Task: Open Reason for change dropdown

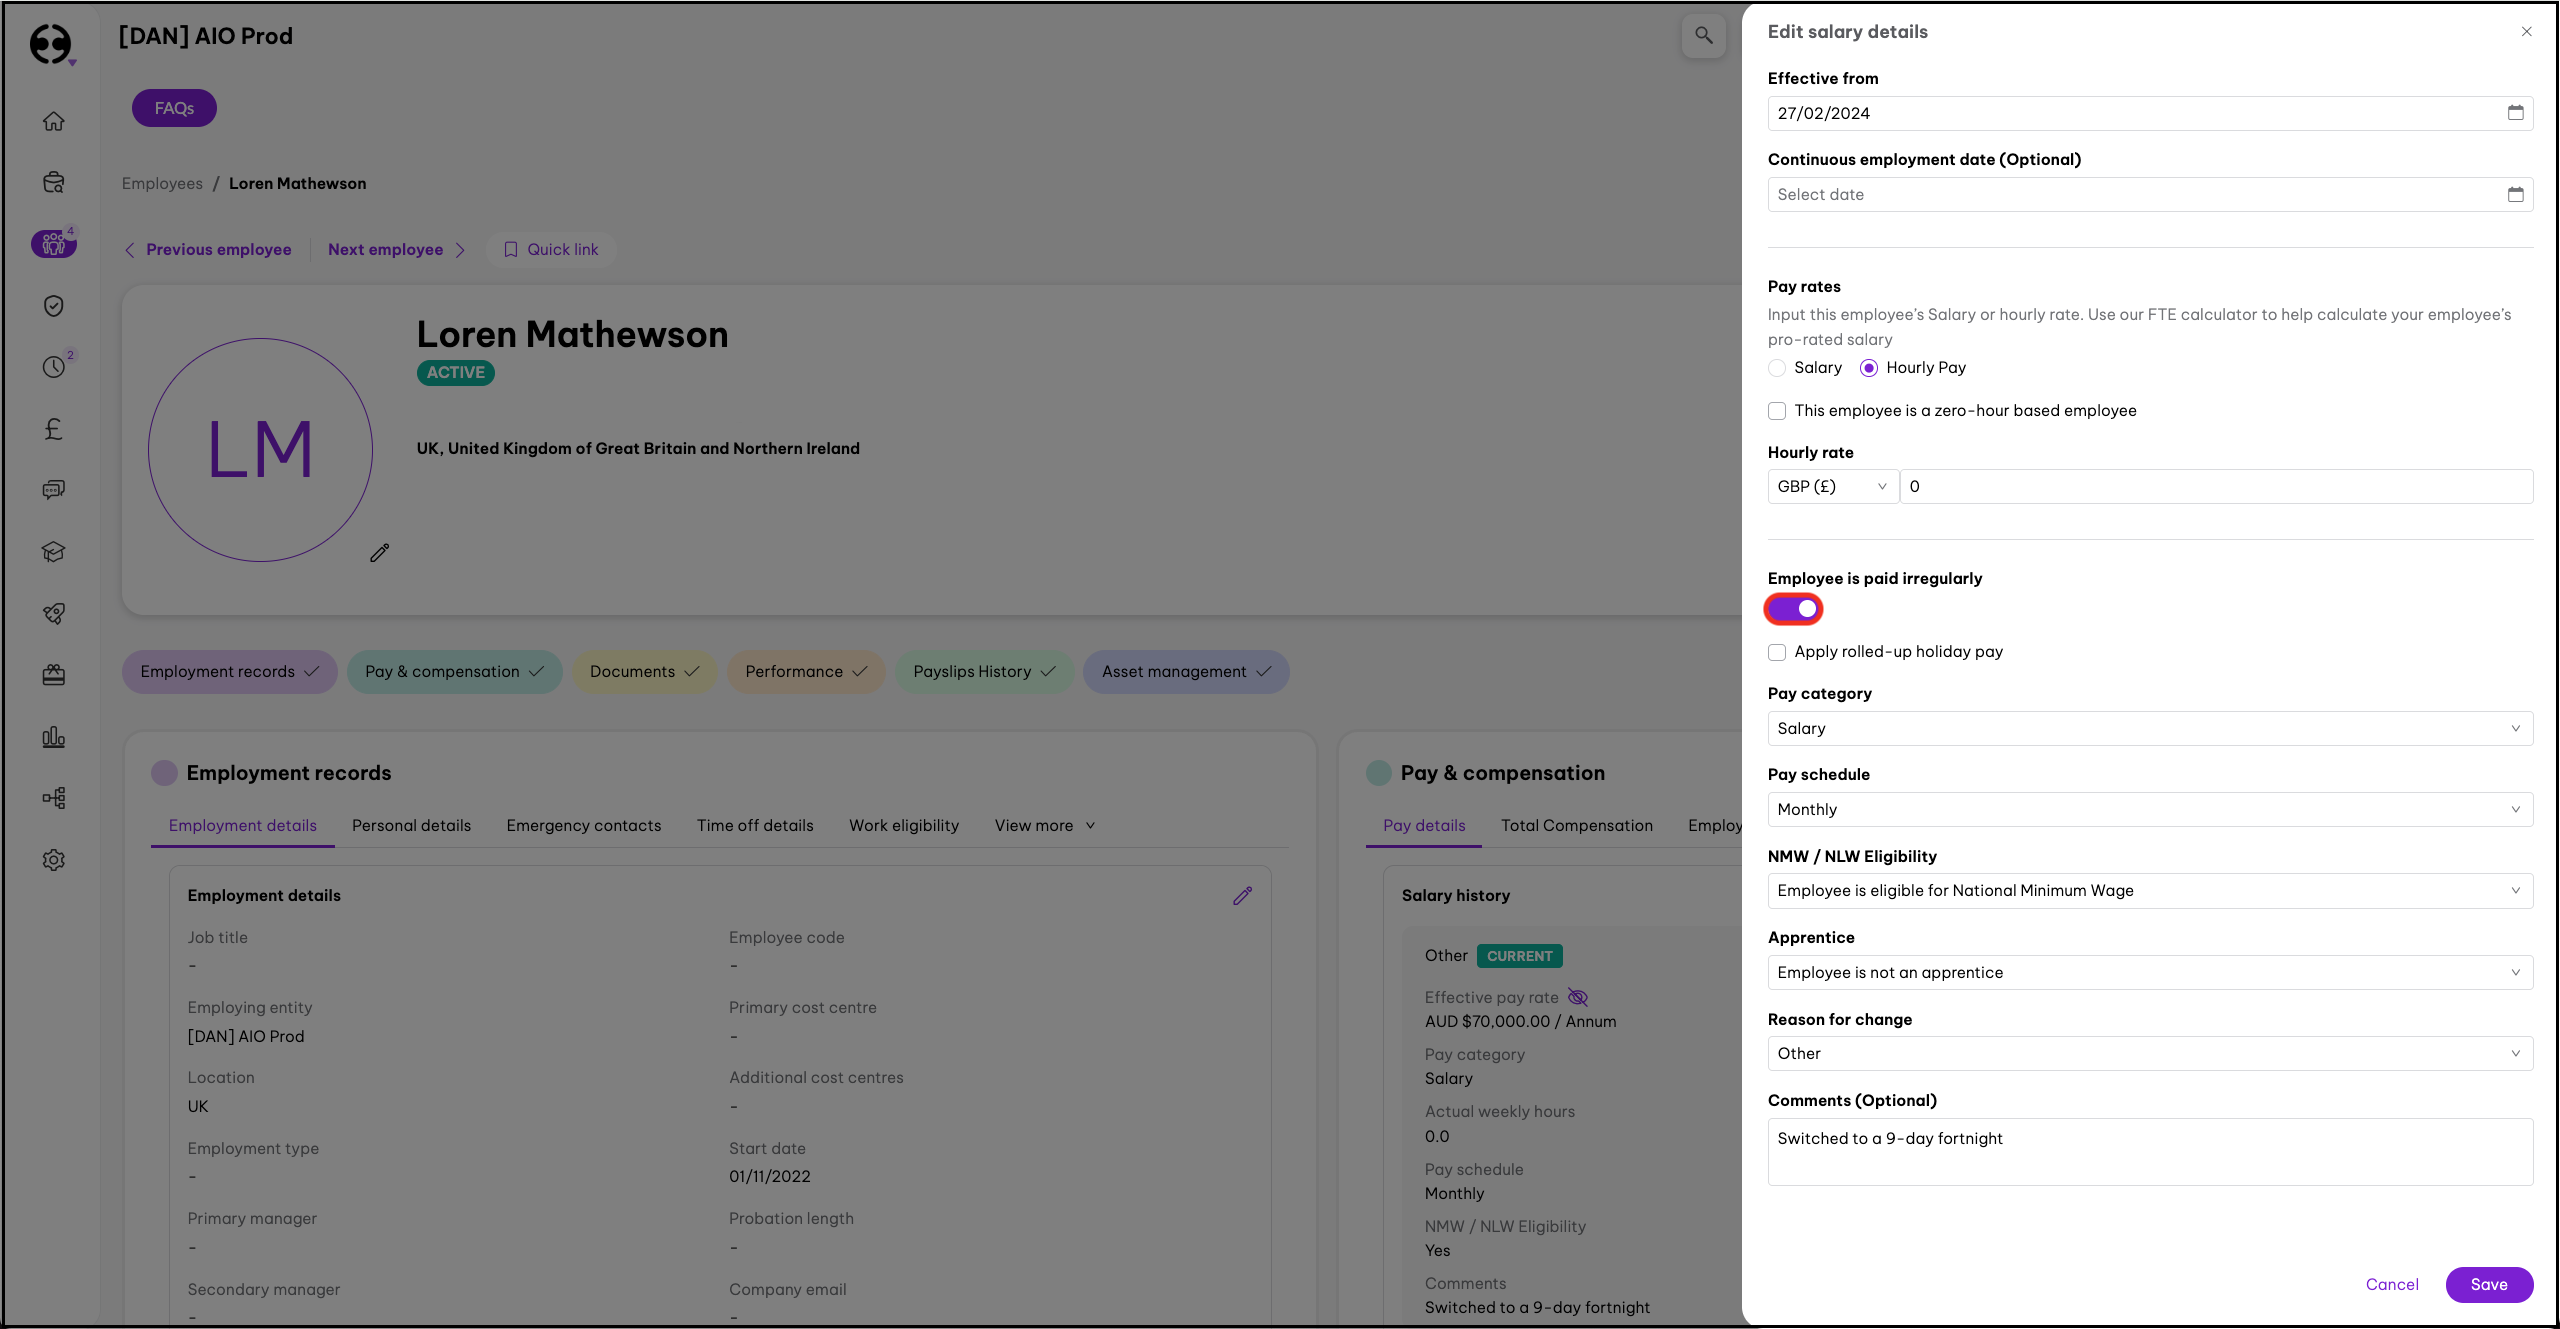Action: [x=2149, y=1054]
